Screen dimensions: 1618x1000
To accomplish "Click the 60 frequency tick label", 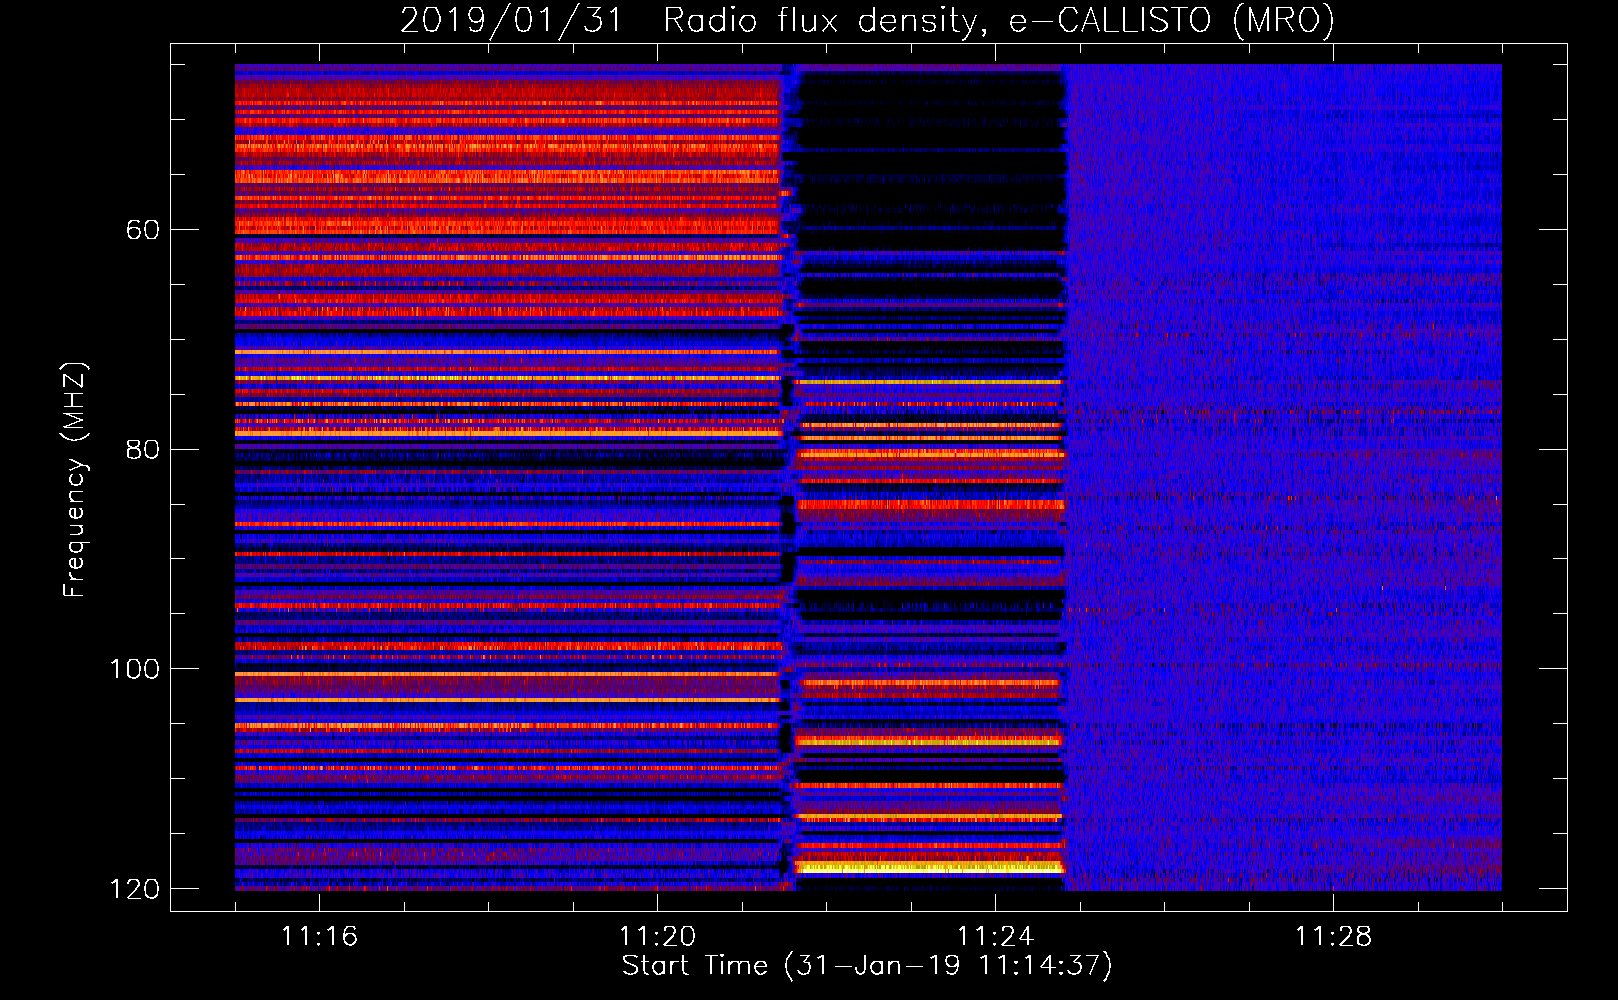I will (x=142, y=230).
